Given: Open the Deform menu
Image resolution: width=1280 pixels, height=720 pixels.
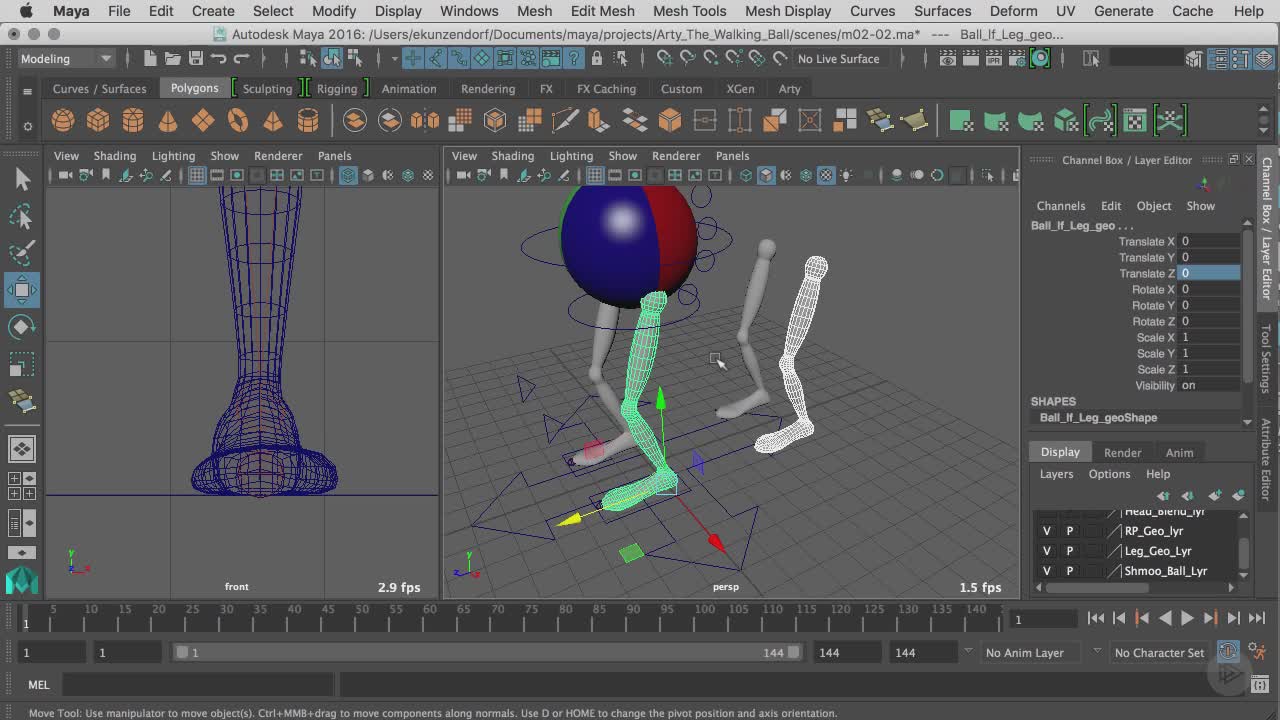Looking at the screenshot, I should 1013,11.
